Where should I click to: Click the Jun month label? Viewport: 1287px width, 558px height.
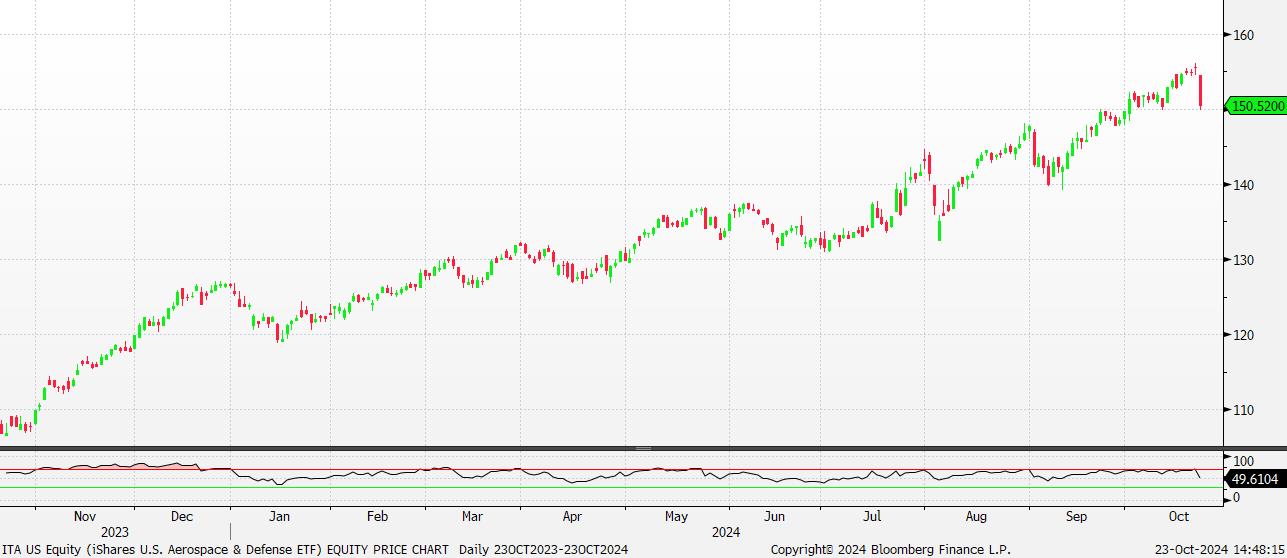[774, 517]
